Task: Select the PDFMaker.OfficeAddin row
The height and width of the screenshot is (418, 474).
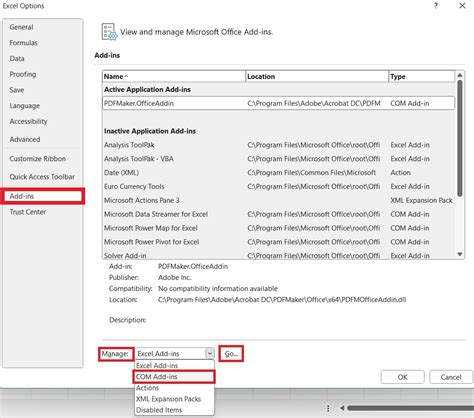Action: (279, 103)
